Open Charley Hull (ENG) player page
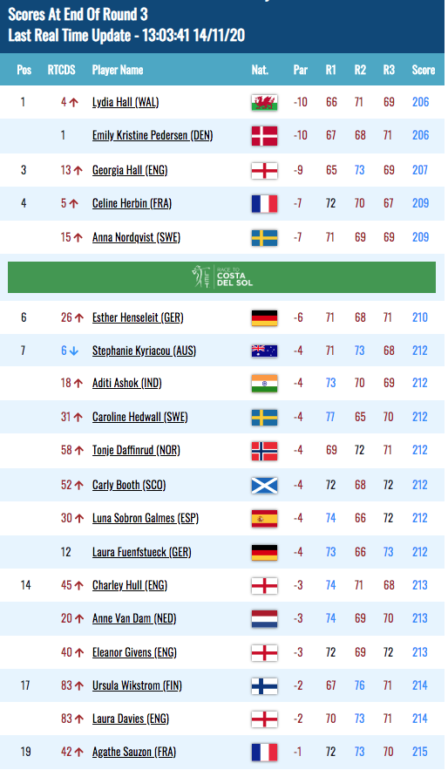The height and width of the screenshot is (770, 448). click(x=130, y=585)
